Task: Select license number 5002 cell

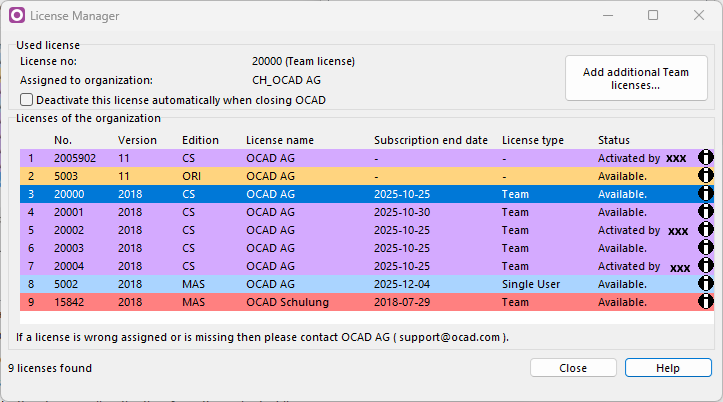Action: 66,284
